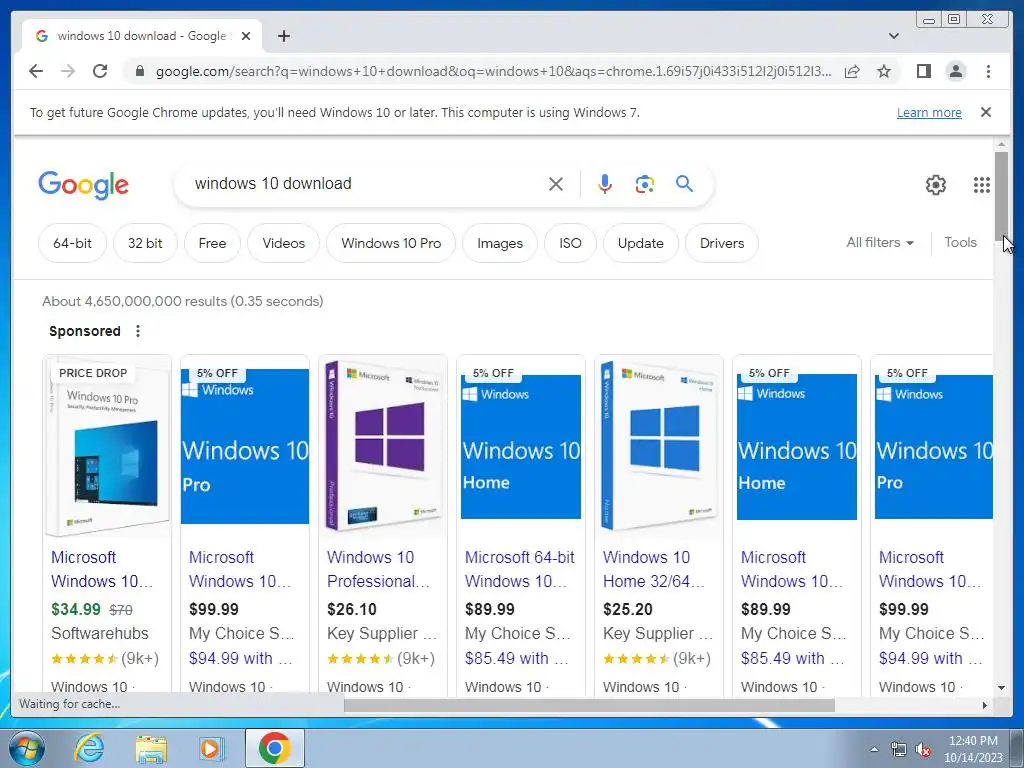Start a voice search with the microphone
The image size is (1024, 768).
(605, 184)
